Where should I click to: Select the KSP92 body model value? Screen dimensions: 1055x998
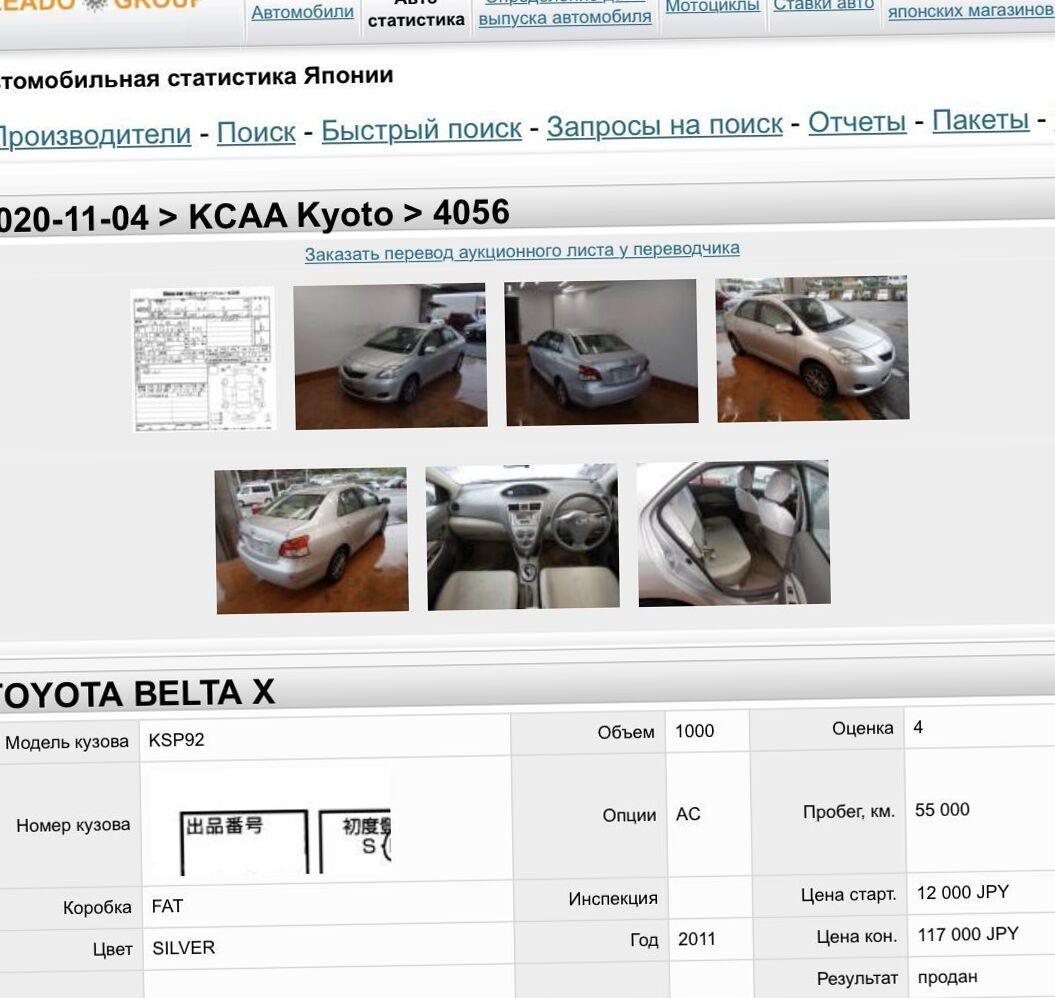tap(176, 740)
